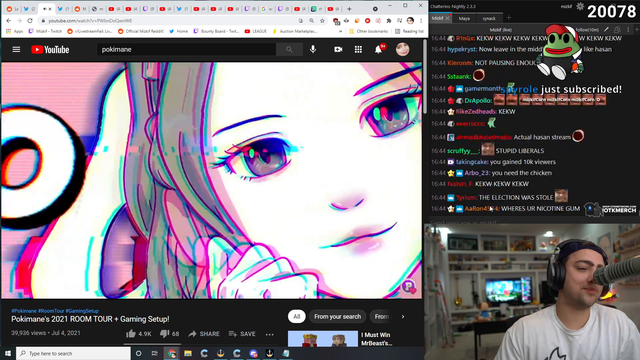Switch to Chrome on the taskbar
The image size is (640, 360).
coord(172,353)
